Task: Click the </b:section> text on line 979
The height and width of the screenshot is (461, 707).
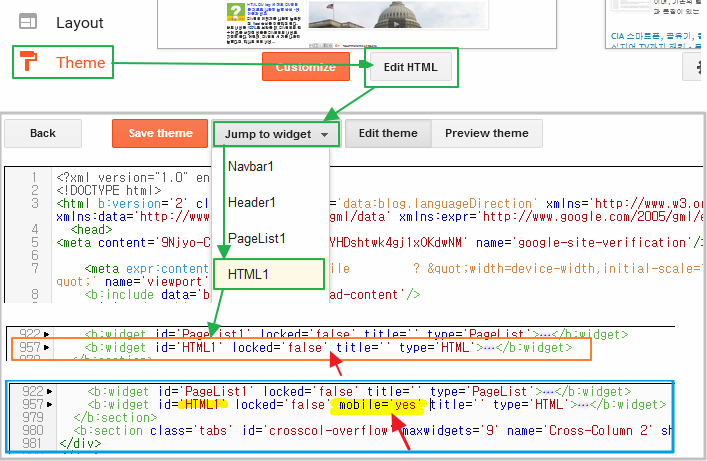Action: point(115,417)
